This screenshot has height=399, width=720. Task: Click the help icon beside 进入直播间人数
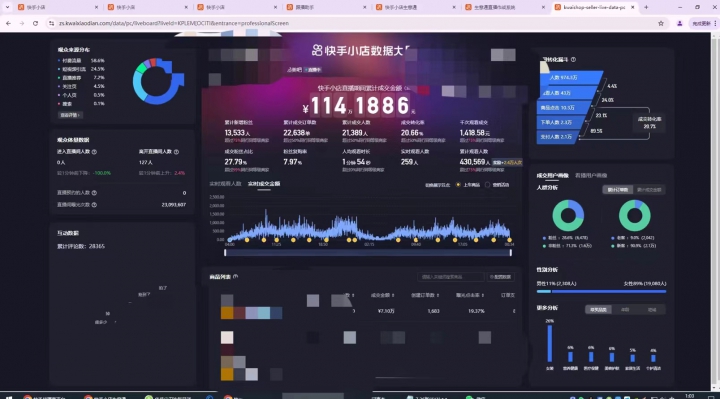(x=94, y=152)
